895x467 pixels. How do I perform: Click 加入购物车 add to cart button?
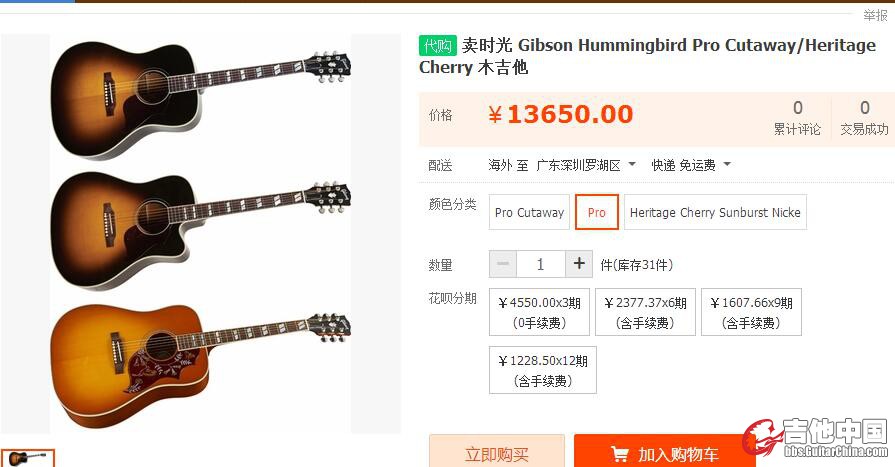click(665, 452)
